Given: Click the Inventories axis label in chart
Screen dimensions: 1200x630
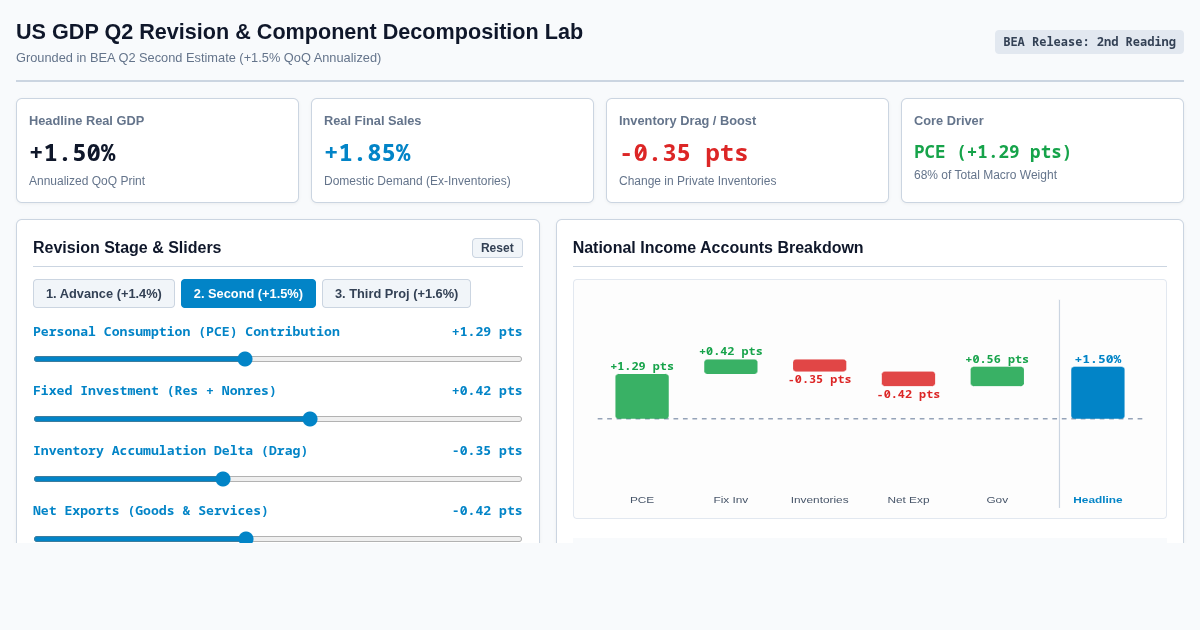Looking at the screenshot, I should 820,500.
